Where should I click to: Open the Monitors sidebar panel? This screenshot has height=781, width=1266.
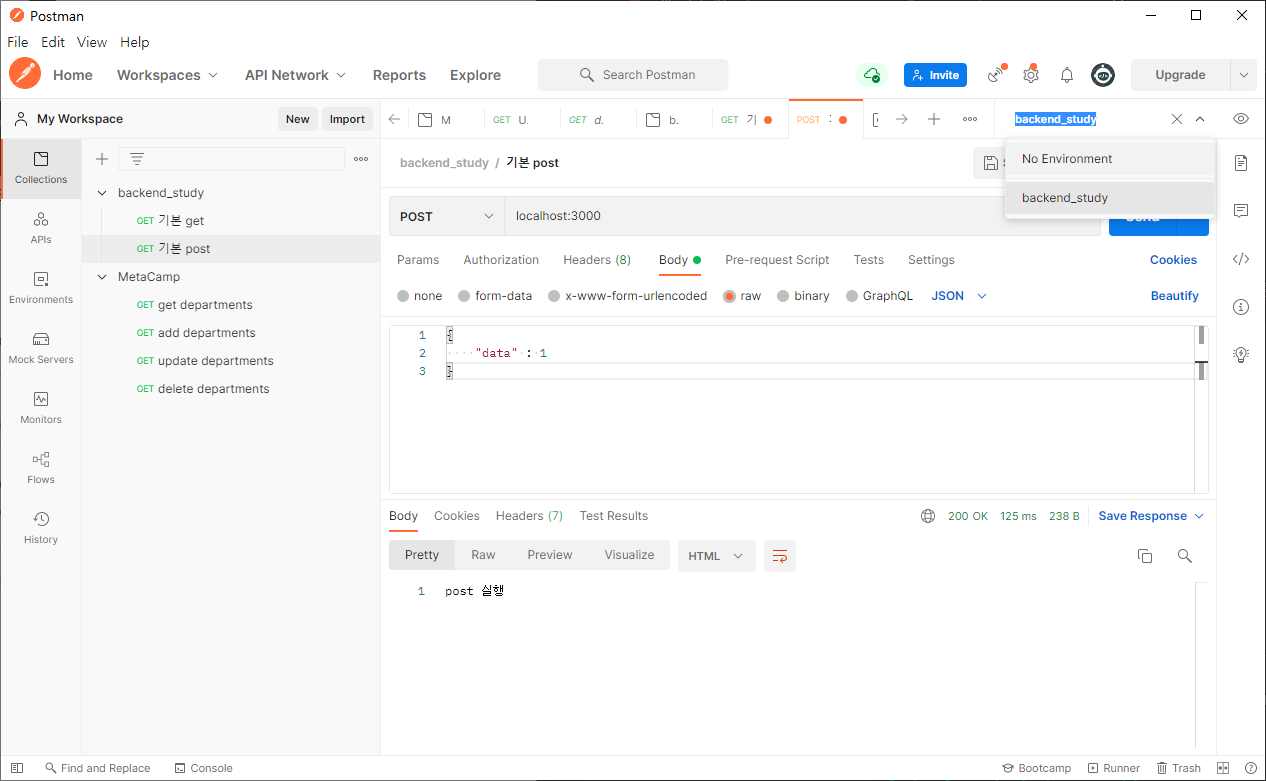pos(41,408)
